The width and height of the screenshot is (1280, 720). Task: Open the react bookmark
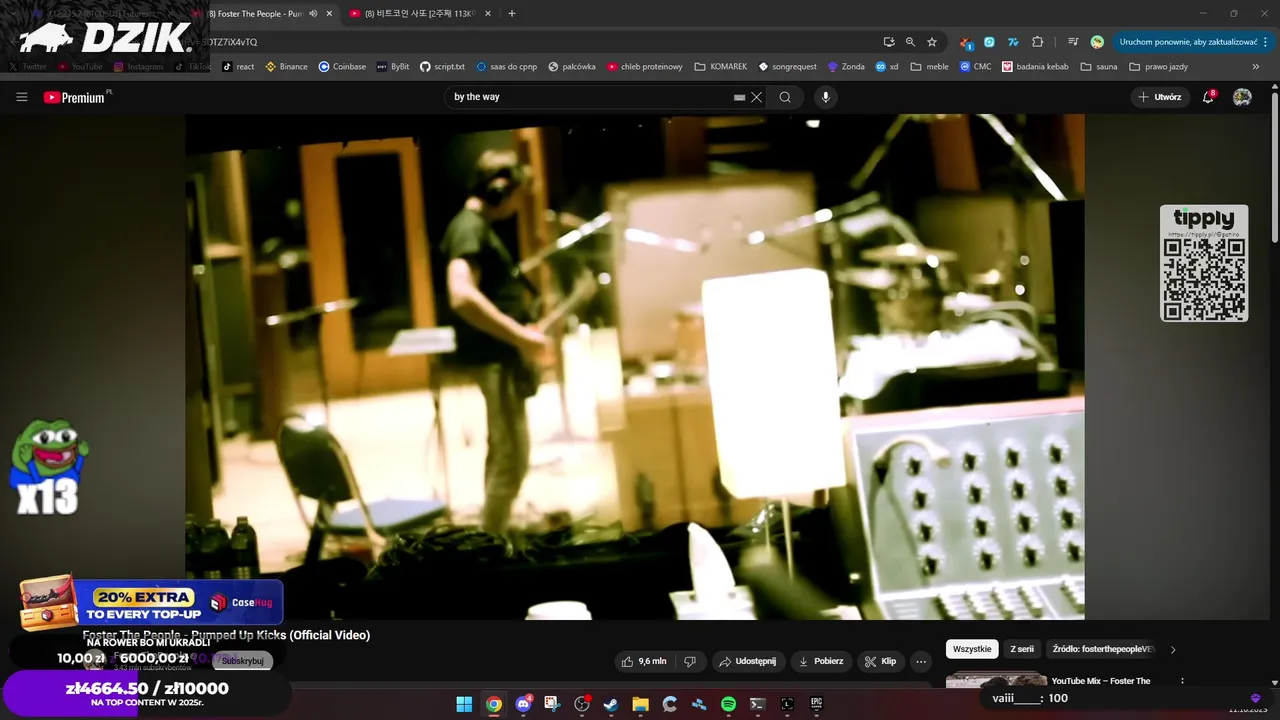[238, 67]
